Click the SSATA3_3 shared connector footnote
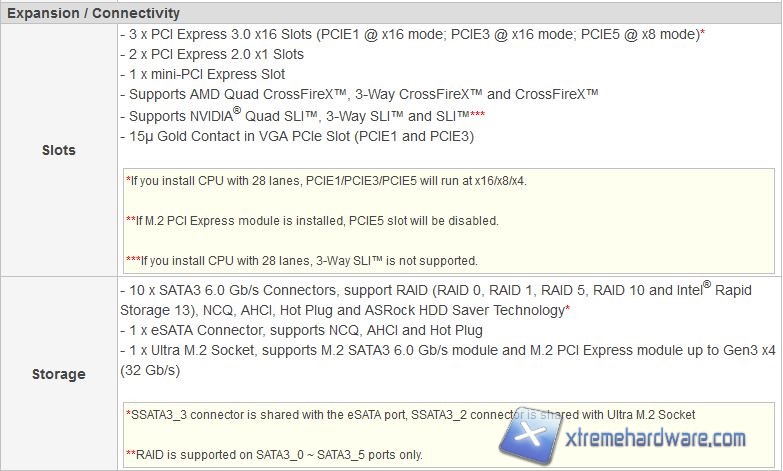The width and height of the screenshot is (783, 471). click(x=410, y=414)
